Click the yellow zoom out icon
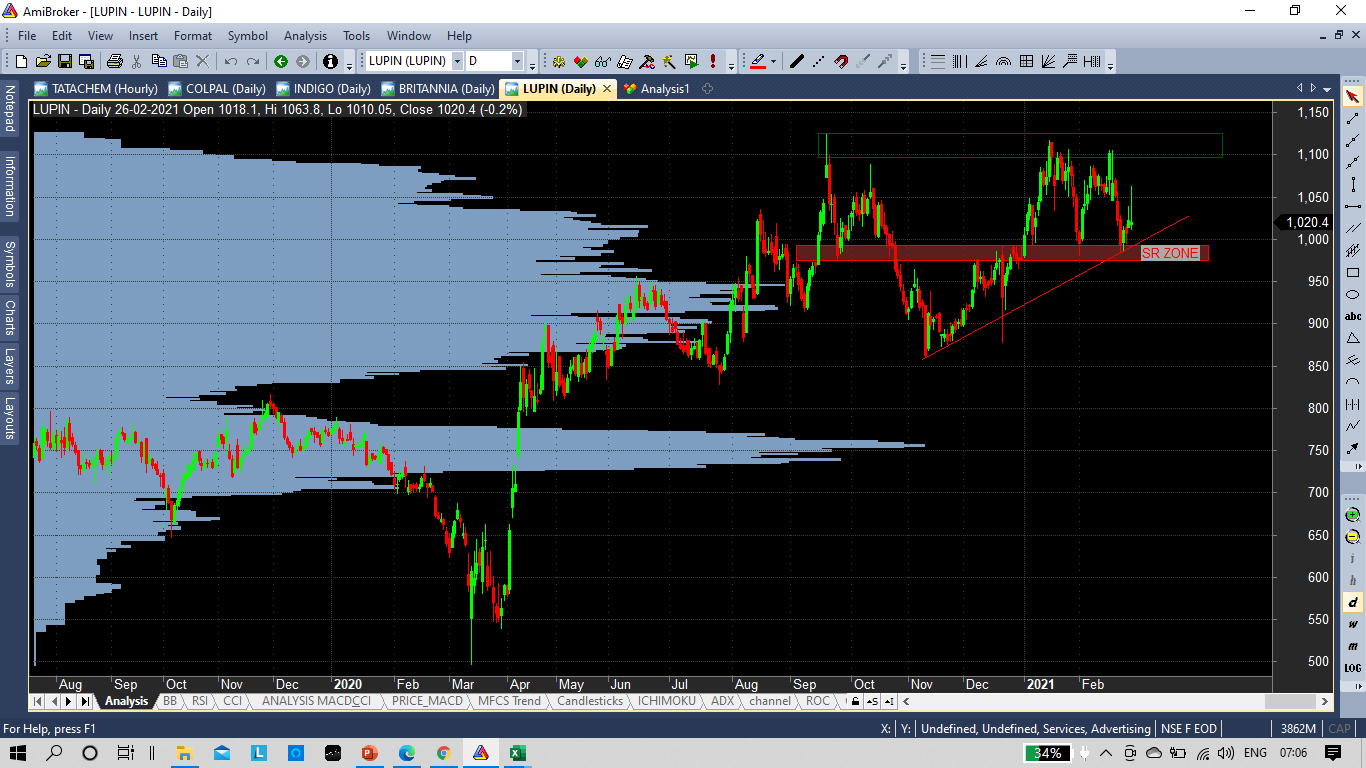Screen dimensions: 1366x768 pos(1352,537)
